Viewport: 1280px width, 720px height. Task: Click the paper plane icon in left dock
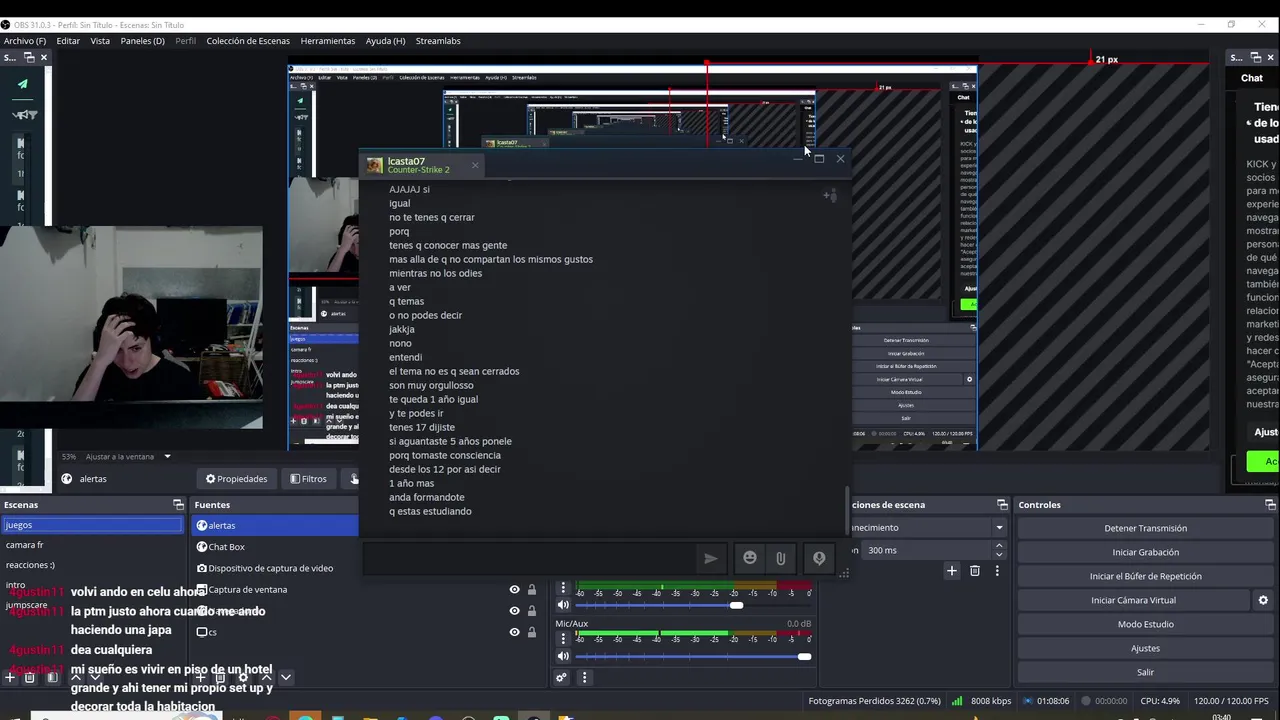(x=23, y=84)
